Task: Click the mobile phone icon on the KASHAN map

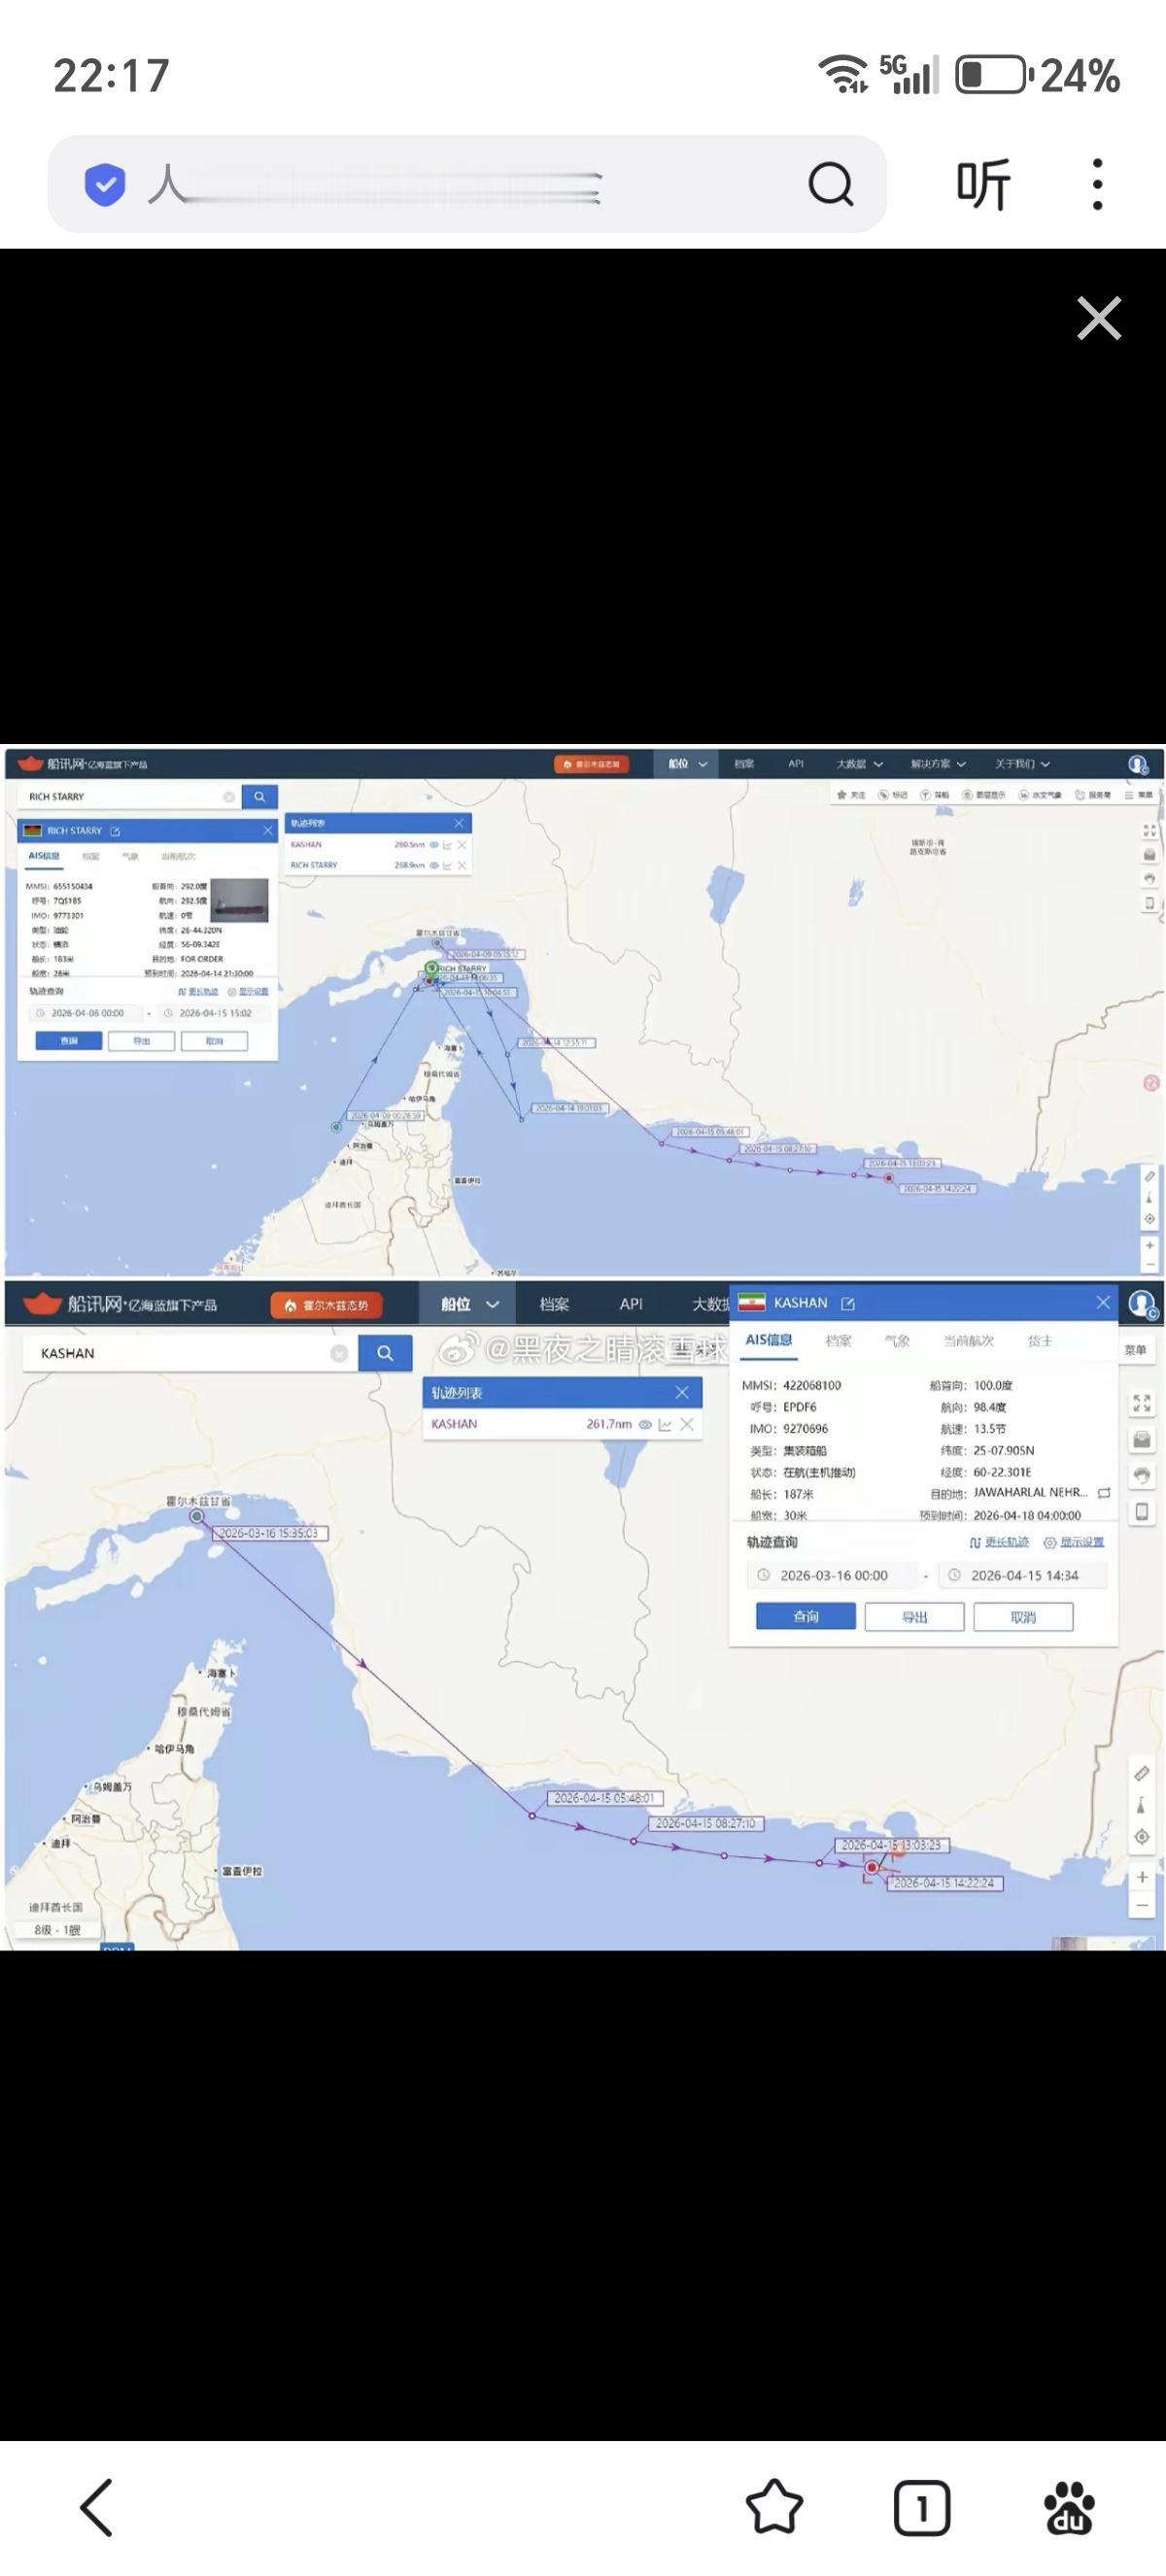Action: [1142, 1511]
